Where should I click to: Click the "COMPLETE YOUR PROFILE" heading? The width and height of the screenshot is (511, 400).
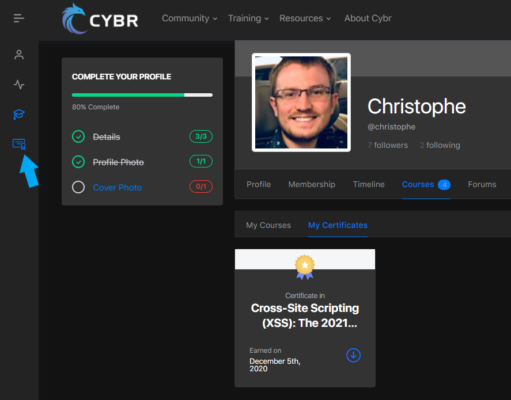click(122, 77)
